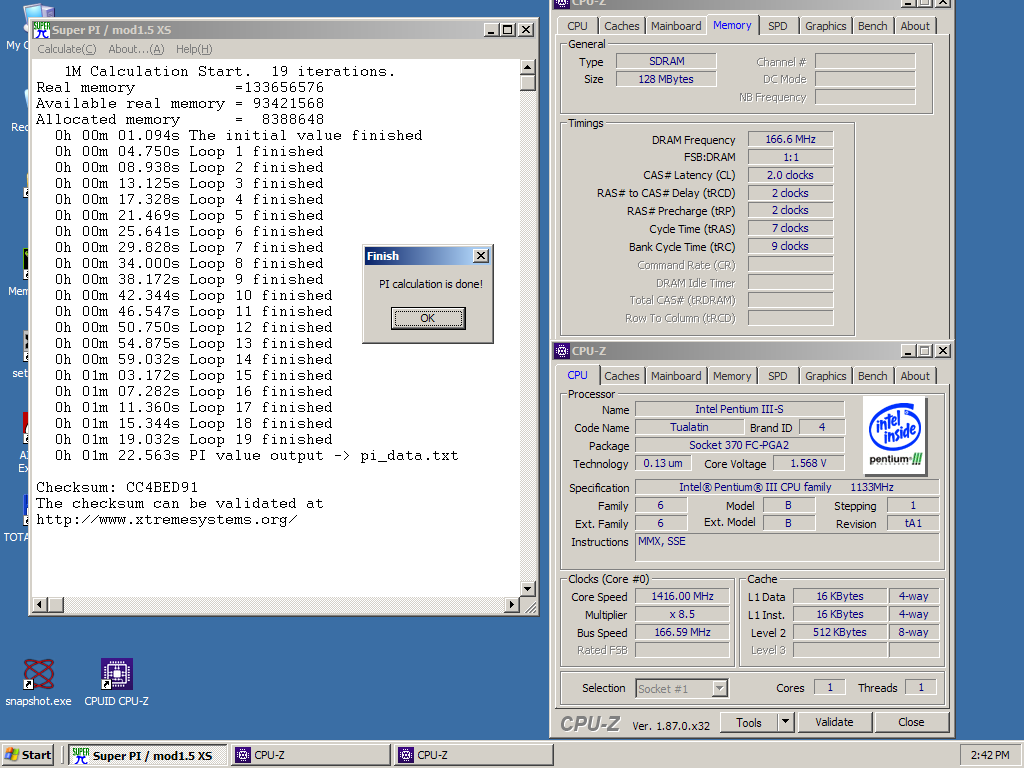Viewport: 1024px width, 768px height.
Task: Click the Close button in CPU-Z
Action: 911,722
